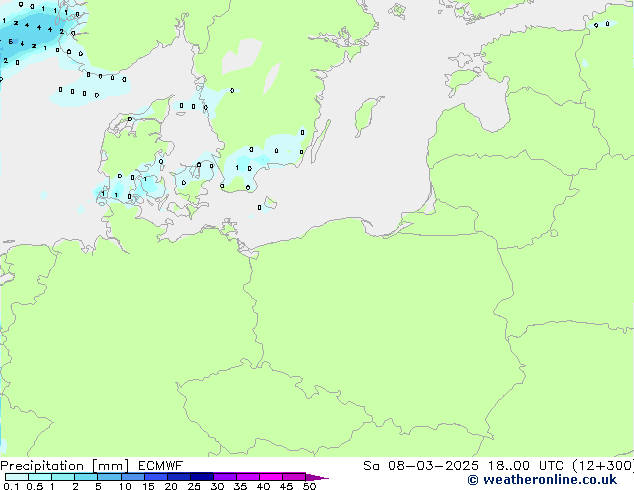Image resolution: width=634 pixels, height=490 pixels.
Task: Click legend label '50'
Action: pos(309,486)
